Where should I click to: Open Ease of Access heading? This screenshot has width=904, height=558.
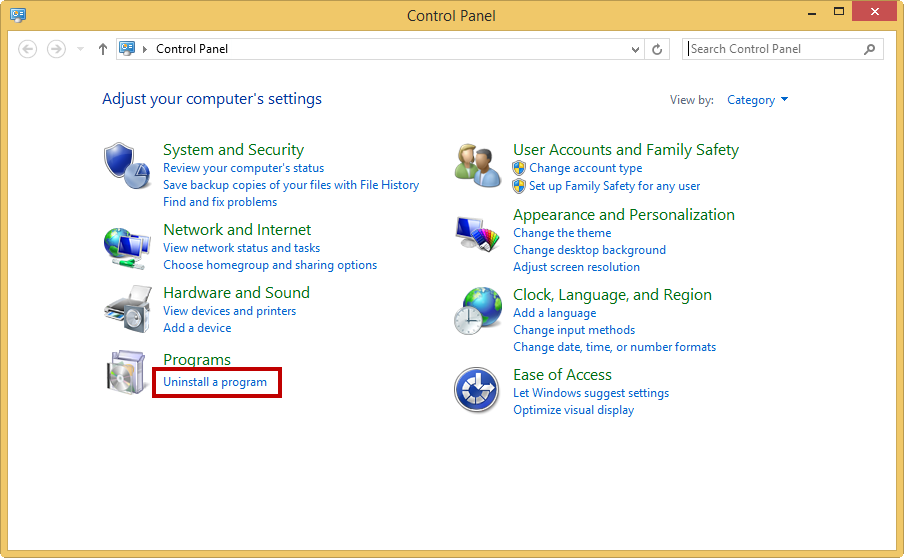(562, 375)
